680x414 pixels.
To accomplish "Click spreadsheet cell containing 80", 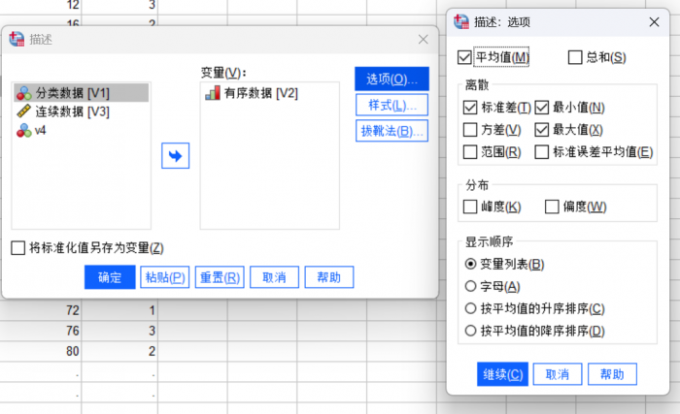I will (40, 351).
